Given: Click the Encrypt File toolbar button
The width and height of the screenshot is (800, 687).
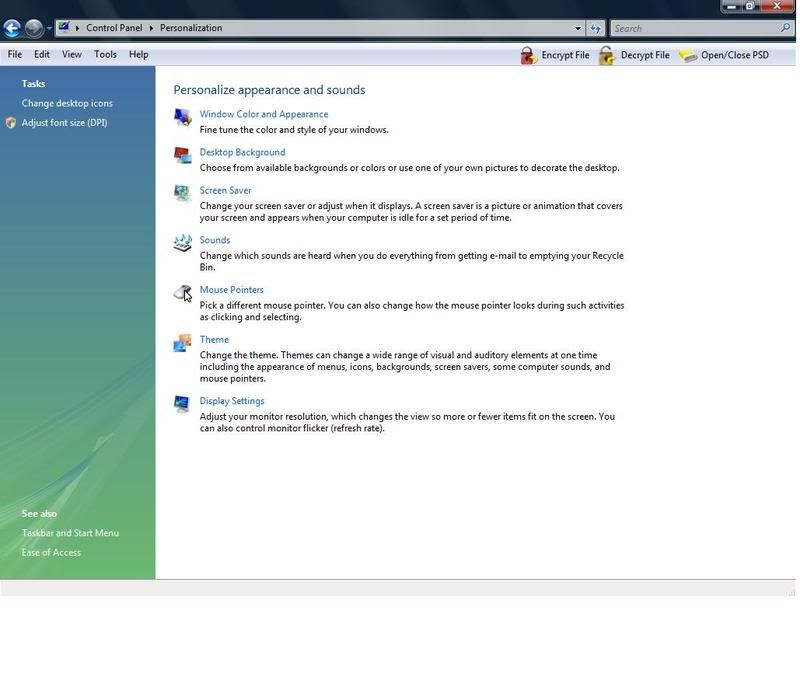Looking at the screenshot, I should (555, 55).
